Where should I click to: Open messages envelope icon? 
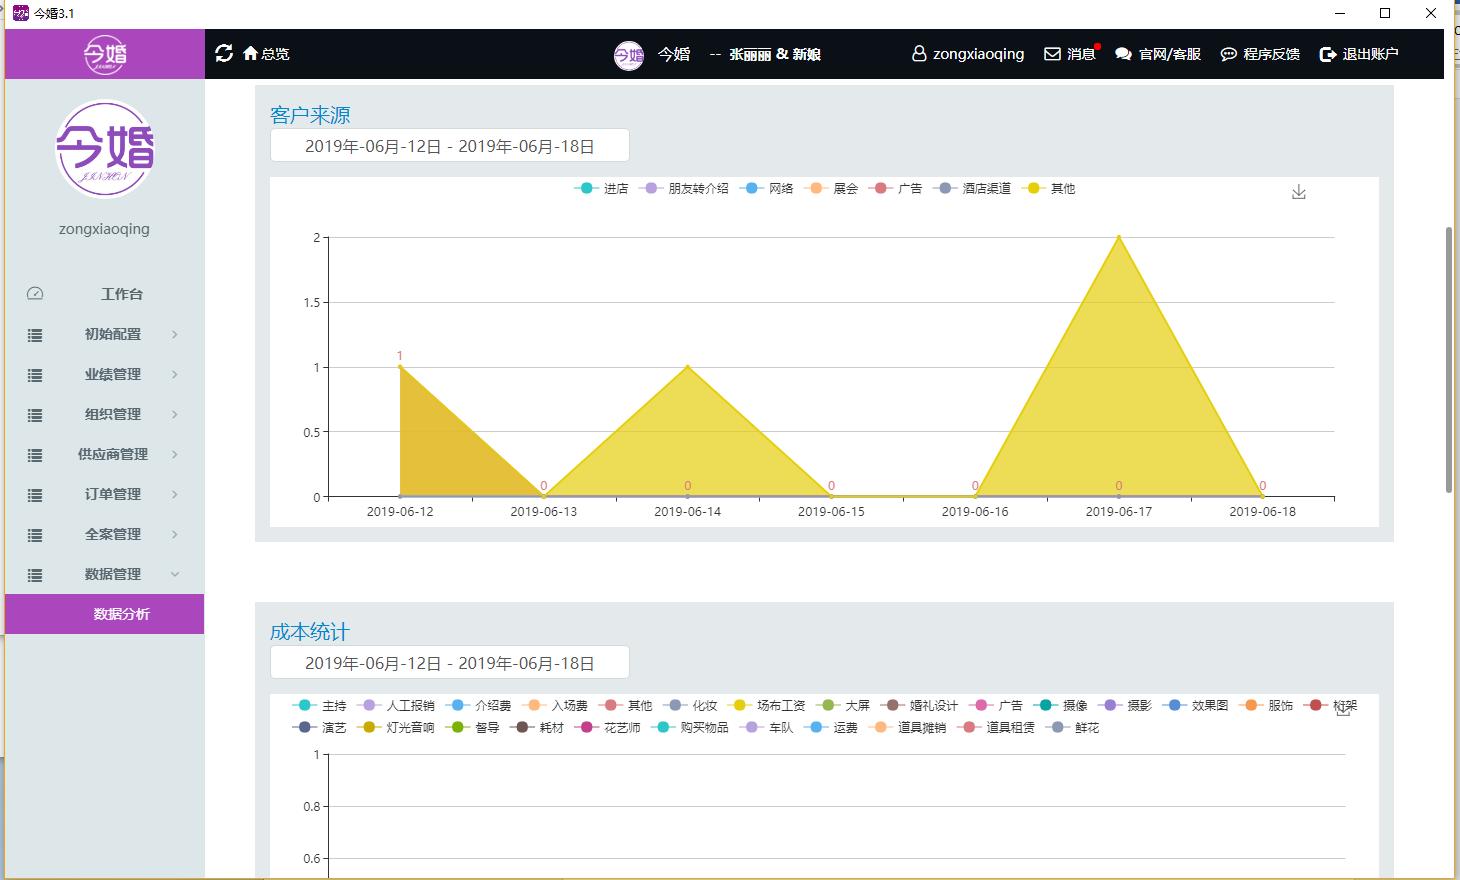[x=1052, y=54]
